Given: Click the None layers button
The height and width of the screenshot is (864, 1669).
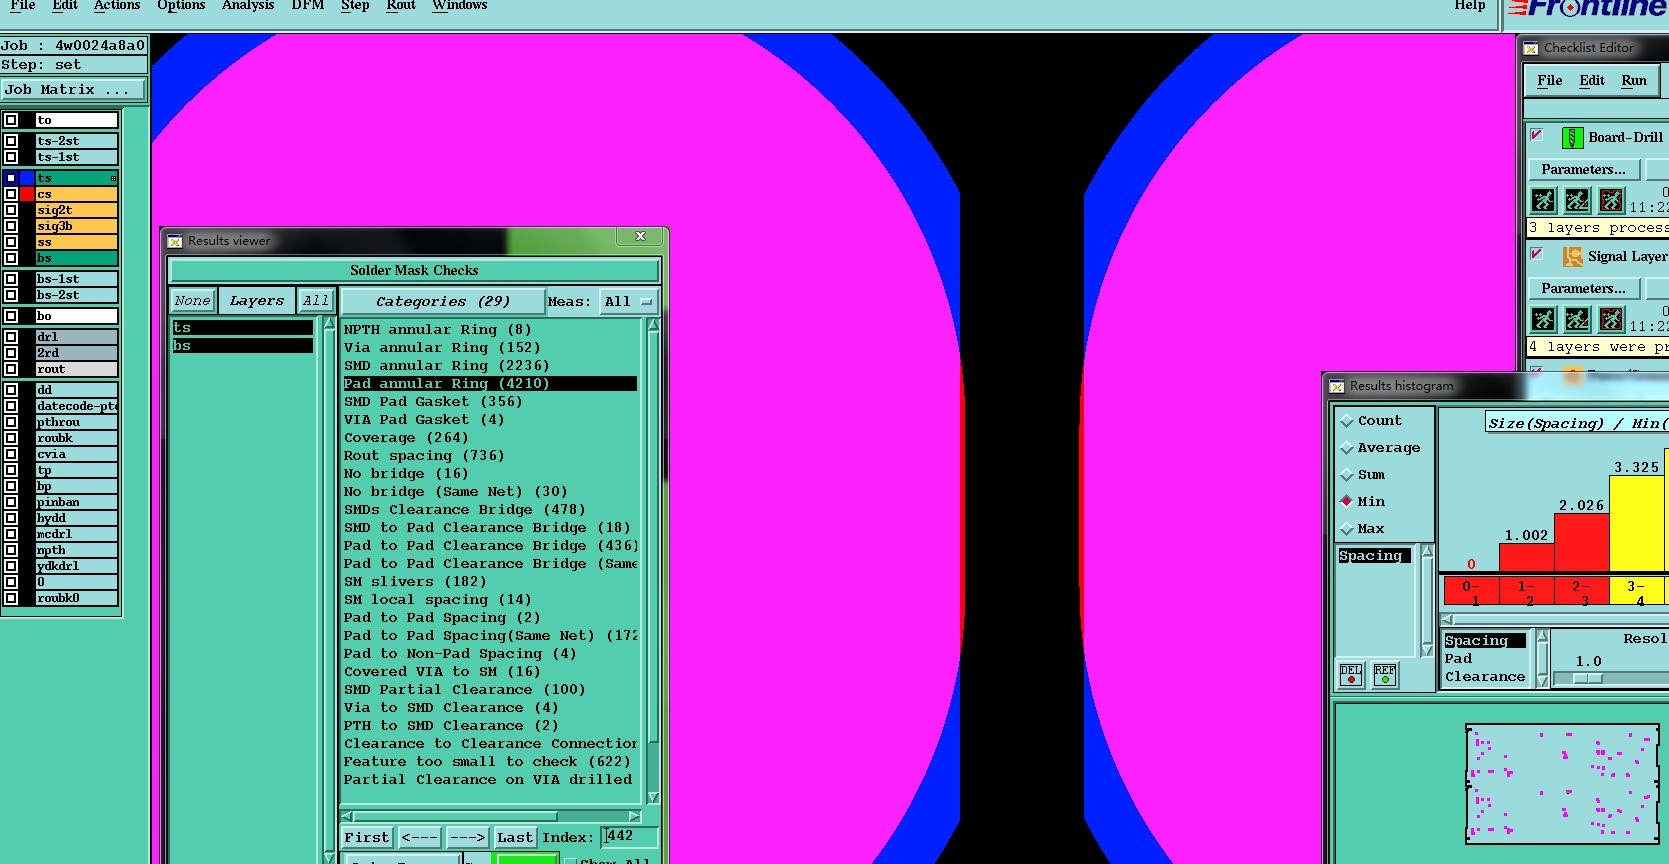Looking at the screenshot, I should tap(192, 301).
